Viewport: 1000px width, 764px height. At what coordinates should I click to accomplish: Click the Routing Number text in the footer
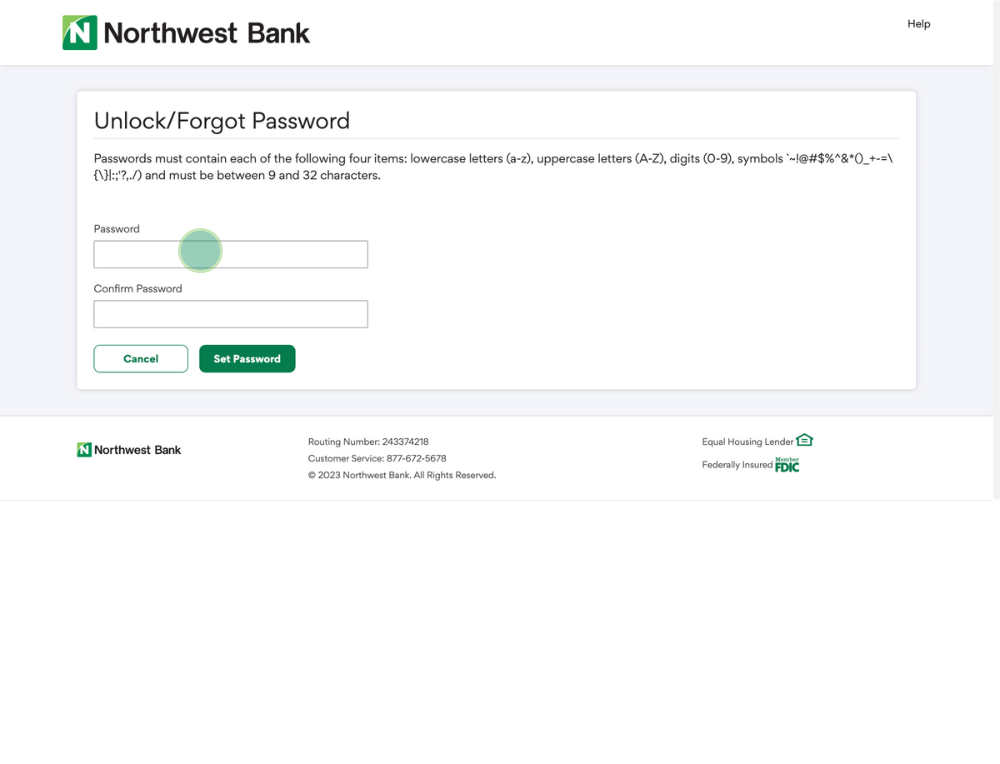[368, 442]
